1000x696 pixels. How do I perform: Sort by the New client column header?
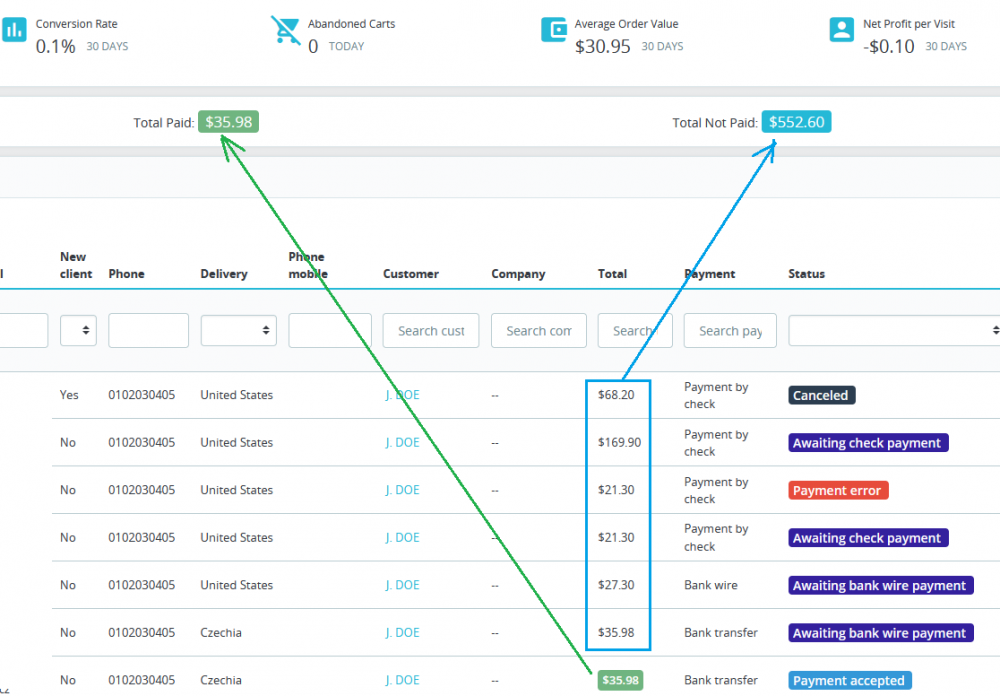point(76,265)
